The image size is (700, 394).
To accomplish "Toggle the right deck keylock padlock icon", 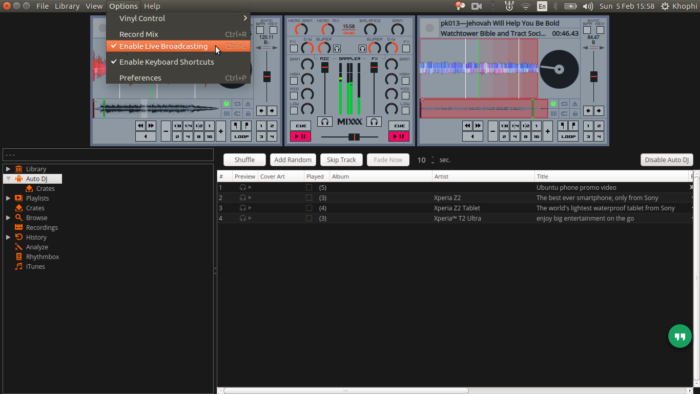I will 575,114.
